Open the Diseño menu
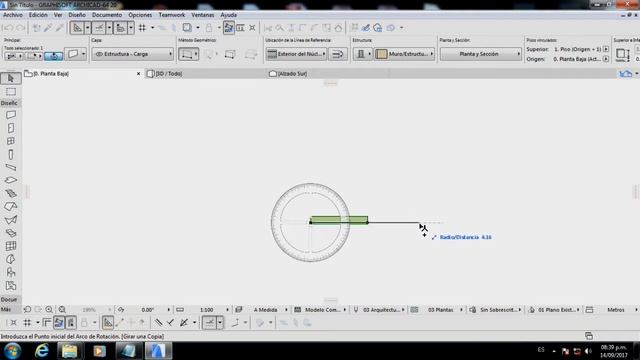640x360 pixels. pos(77,15)
